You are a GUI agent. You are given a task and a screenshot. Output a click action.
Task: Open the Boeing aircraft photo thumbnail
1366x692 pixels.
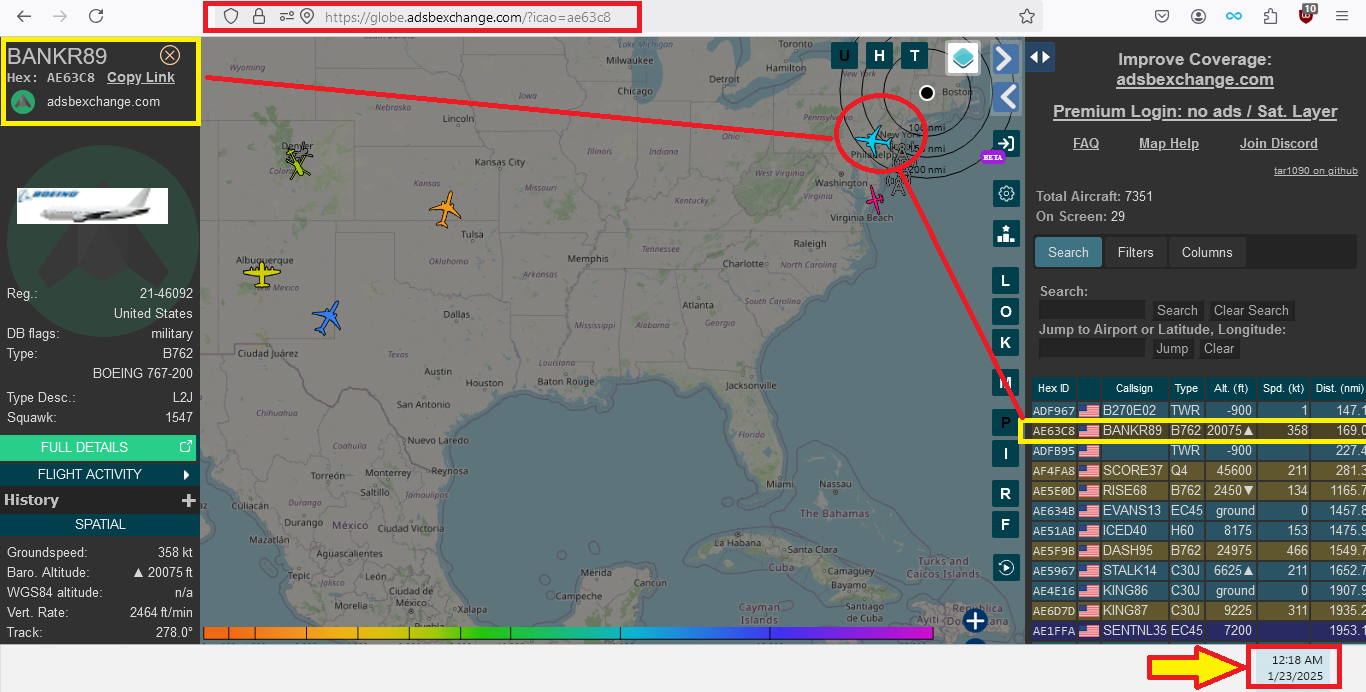(x=92, y=206)
